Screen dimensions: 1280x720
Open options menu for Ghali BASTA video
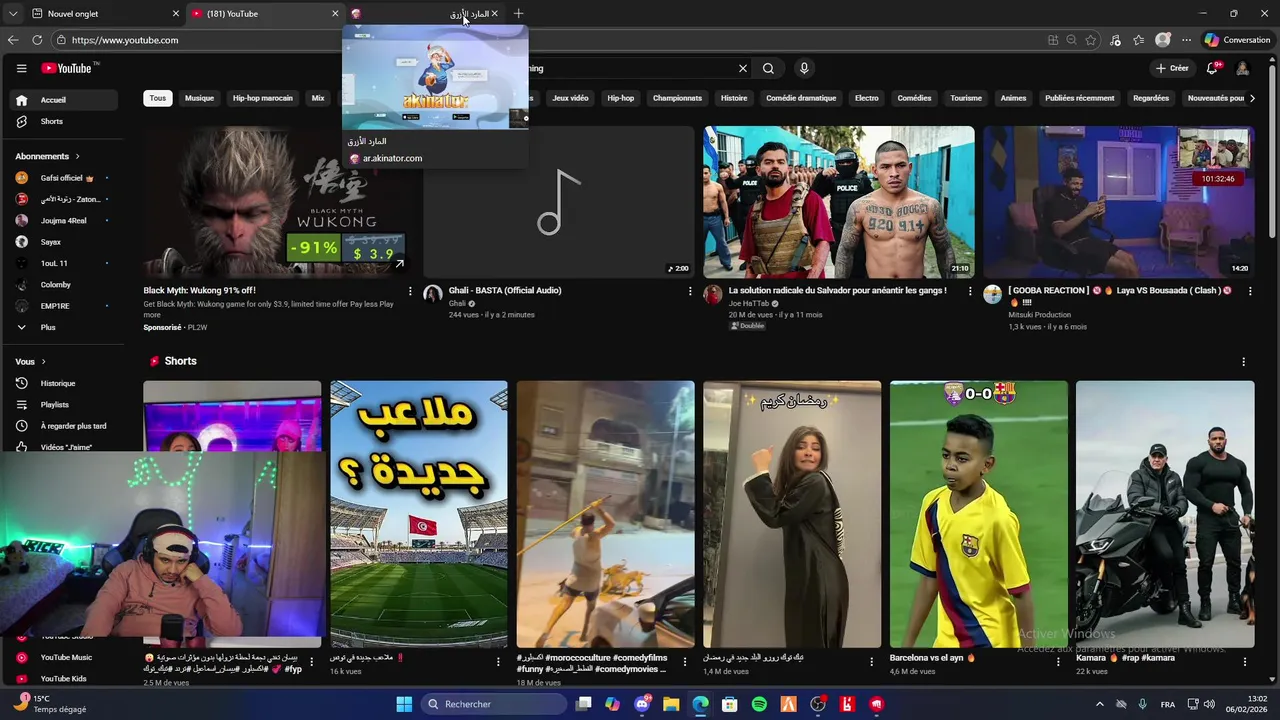pos(689,291)
